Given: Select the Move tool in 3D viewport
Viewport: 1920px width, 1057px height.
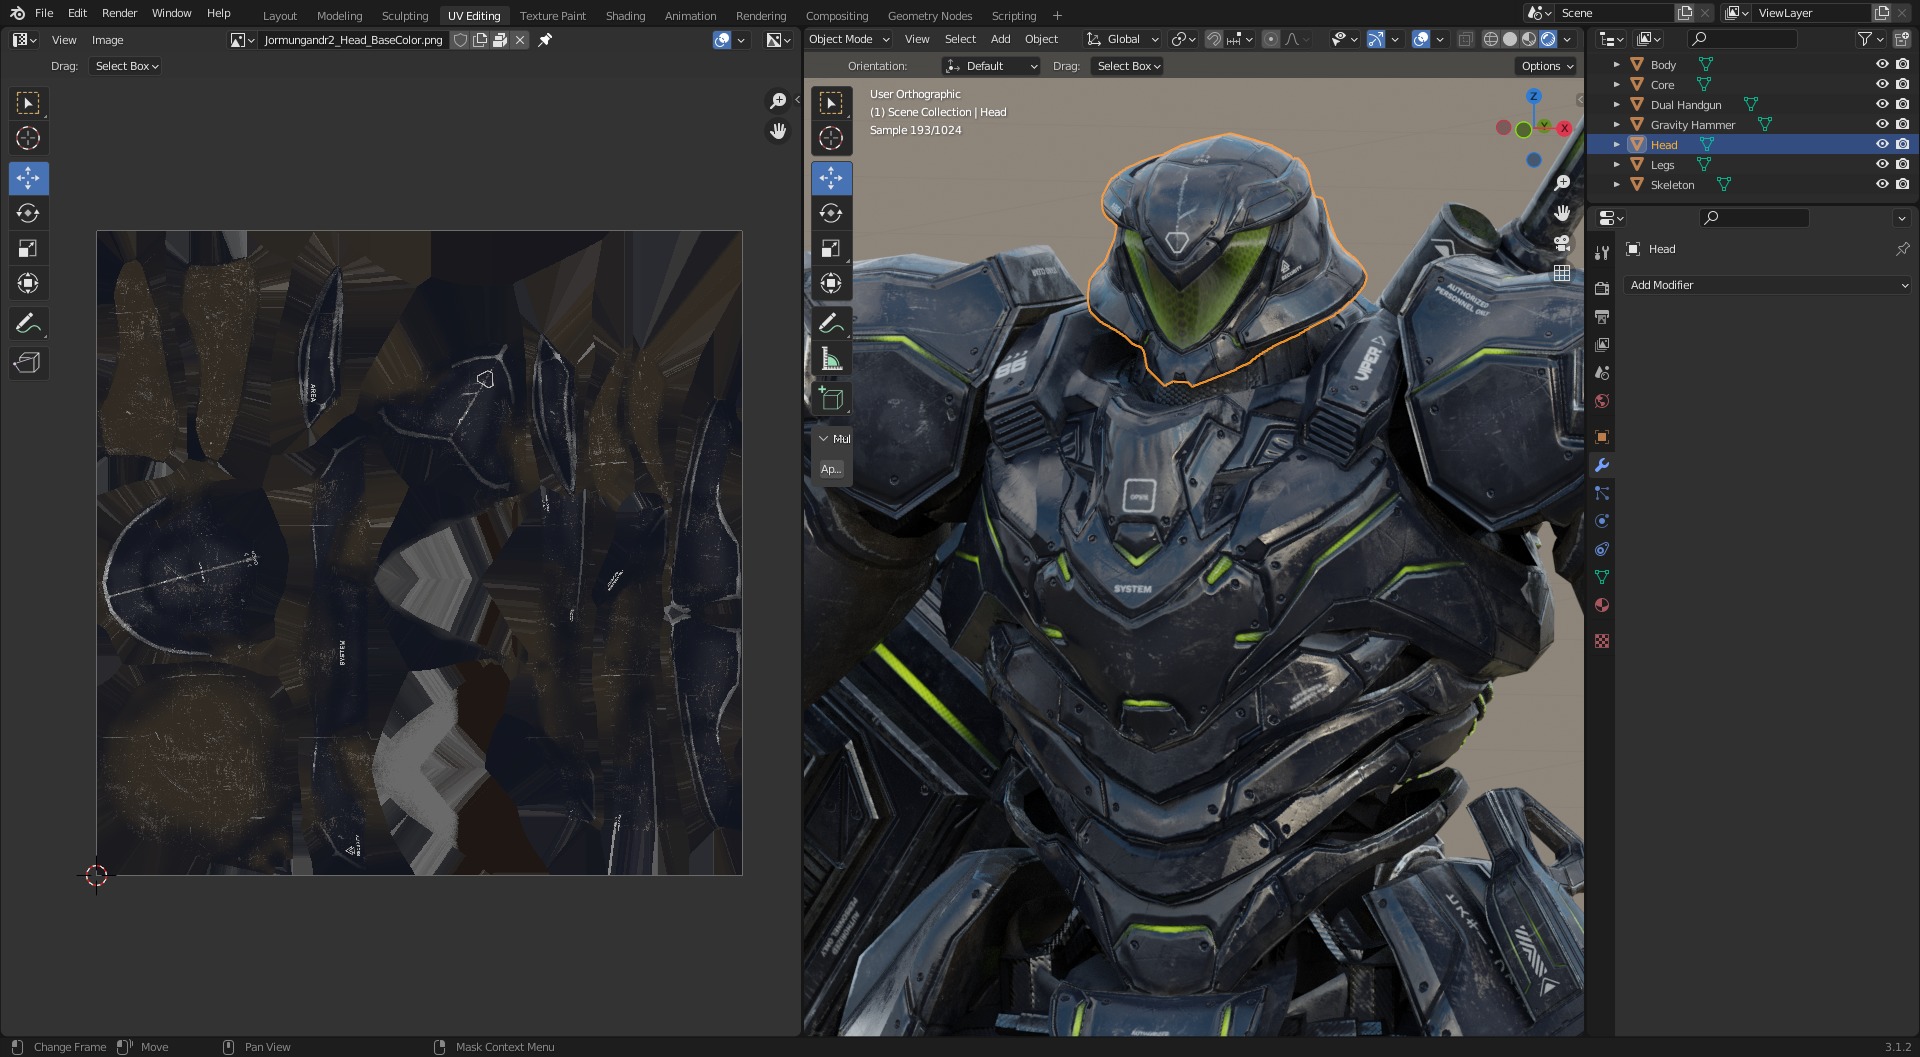Looking at the screenshot, I should (831, 178).
